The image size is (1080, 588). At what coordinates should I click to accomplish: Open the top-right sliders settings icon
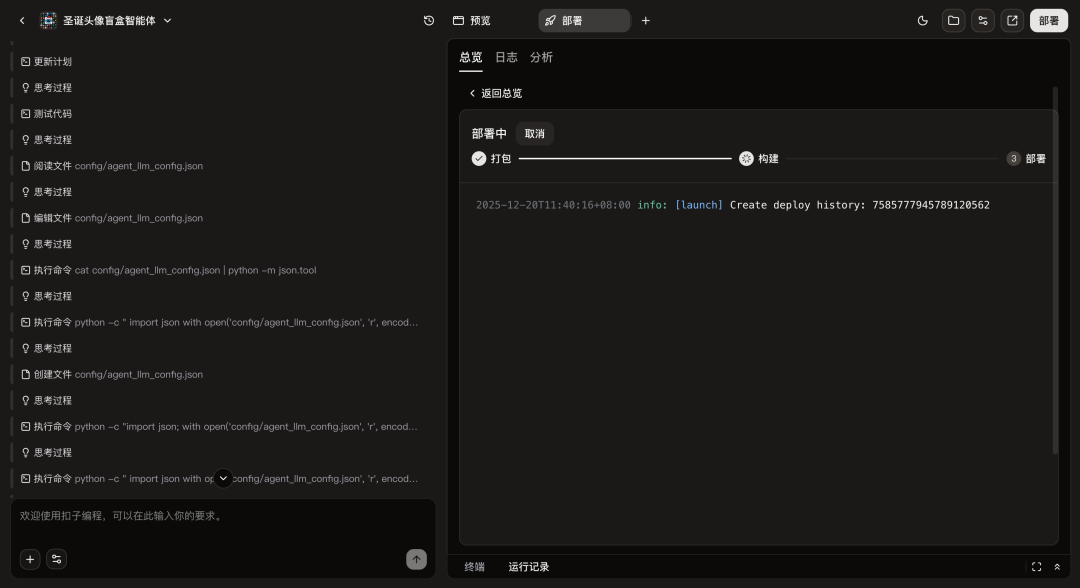(x=983, y=20)
